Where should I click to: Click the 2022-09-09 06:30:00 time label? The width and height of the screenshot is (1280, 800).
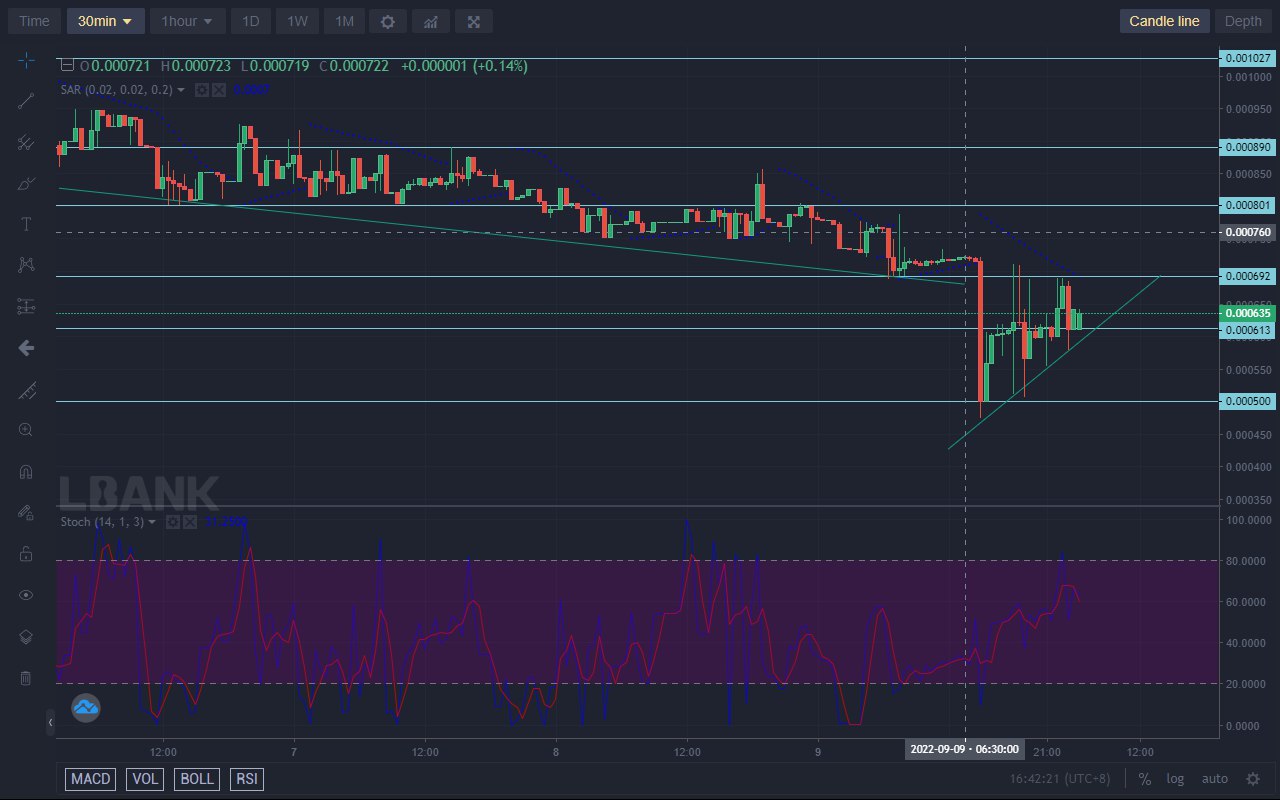[x=964, y=749]
